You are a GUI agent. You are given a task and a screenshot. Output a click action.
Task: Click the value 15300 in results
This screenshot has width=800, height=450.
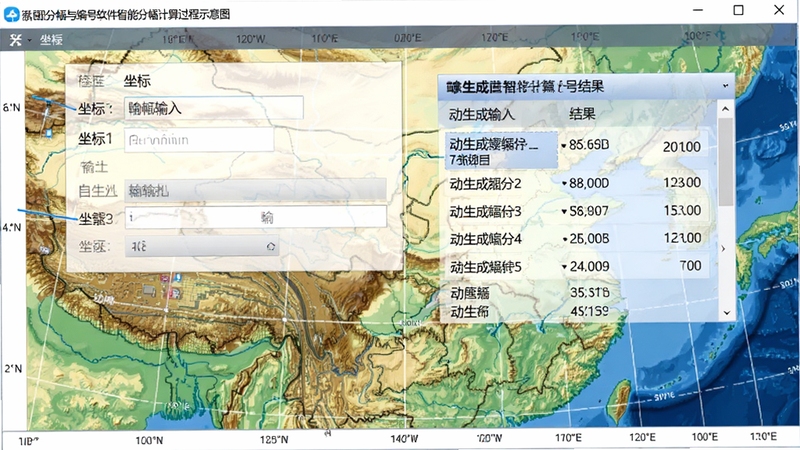click(682, 210)
